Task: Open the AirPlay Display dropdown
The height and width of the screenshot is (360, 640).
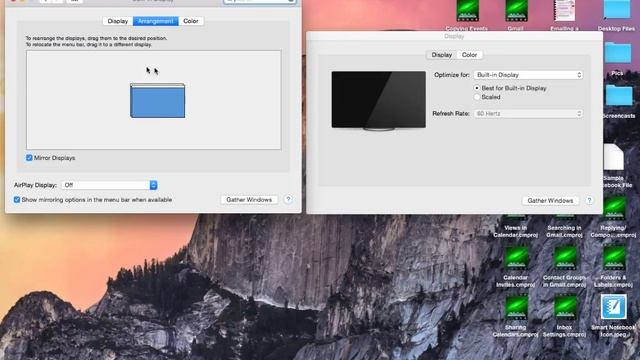Action: (109, 185)
